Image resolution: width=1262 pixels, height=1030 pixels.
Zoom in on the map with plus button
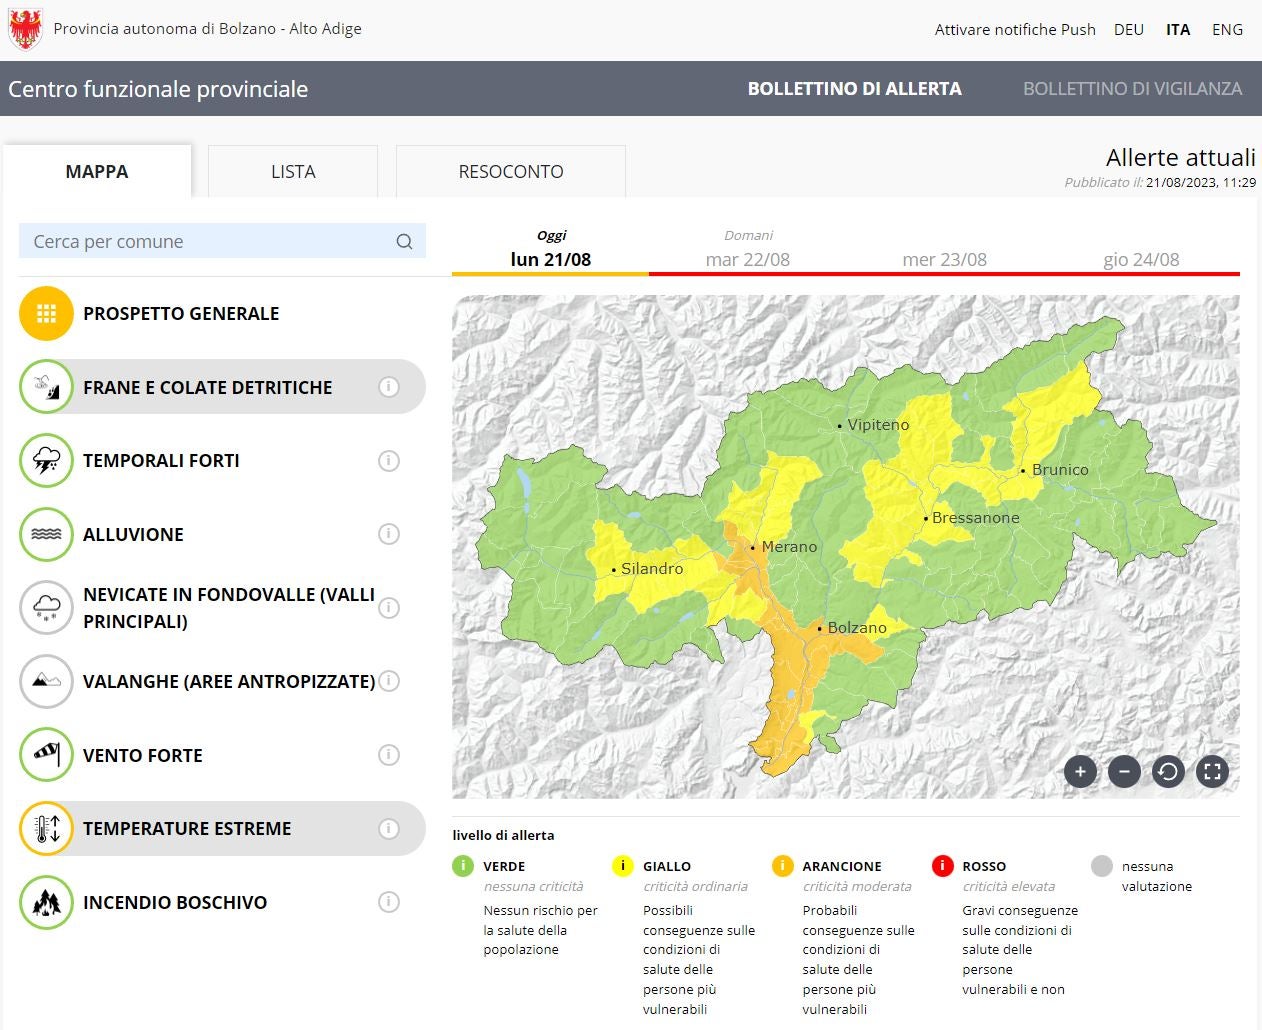click(1080, 771)
